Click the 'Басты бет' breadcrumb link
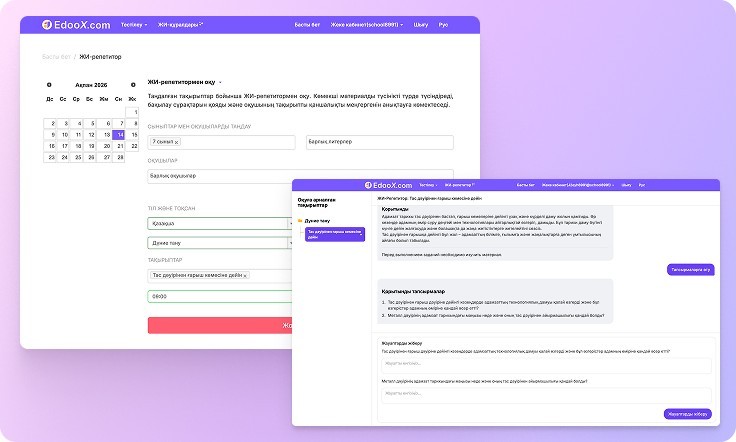 [56, 57]
